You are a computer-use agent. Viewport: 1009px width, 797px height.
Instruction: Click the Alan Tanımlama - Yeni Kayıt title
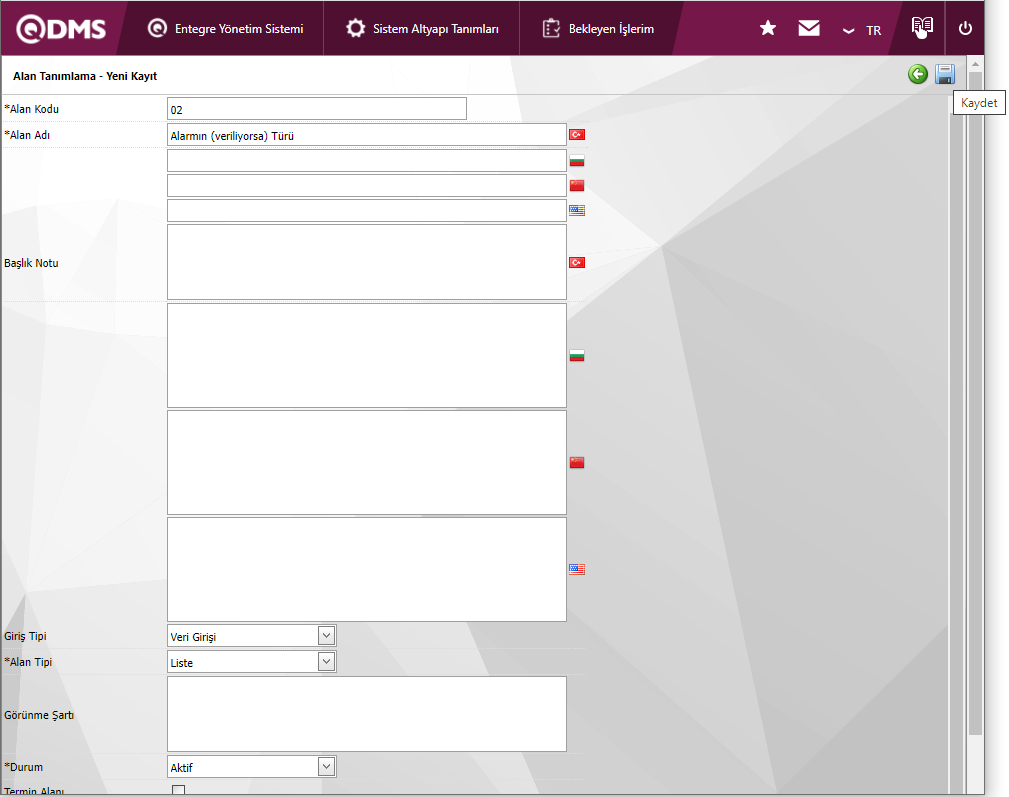click(x=85, y=76)
